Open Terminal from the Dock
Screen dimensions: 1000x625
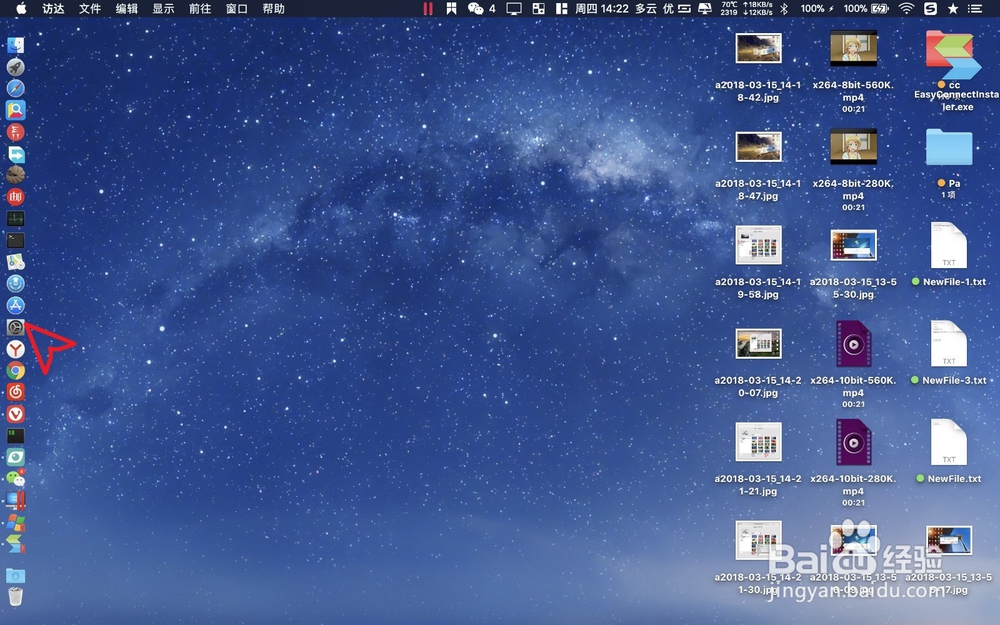15,240
